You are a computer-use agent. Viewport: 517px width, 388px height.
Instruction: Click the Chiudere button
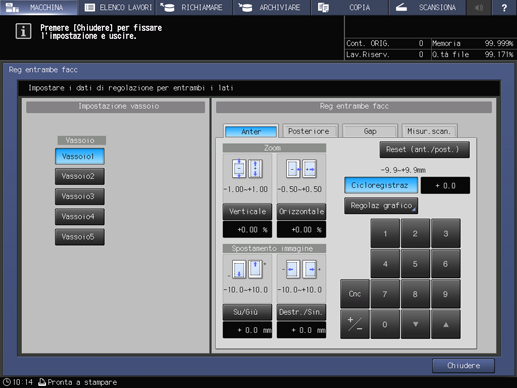463,366
